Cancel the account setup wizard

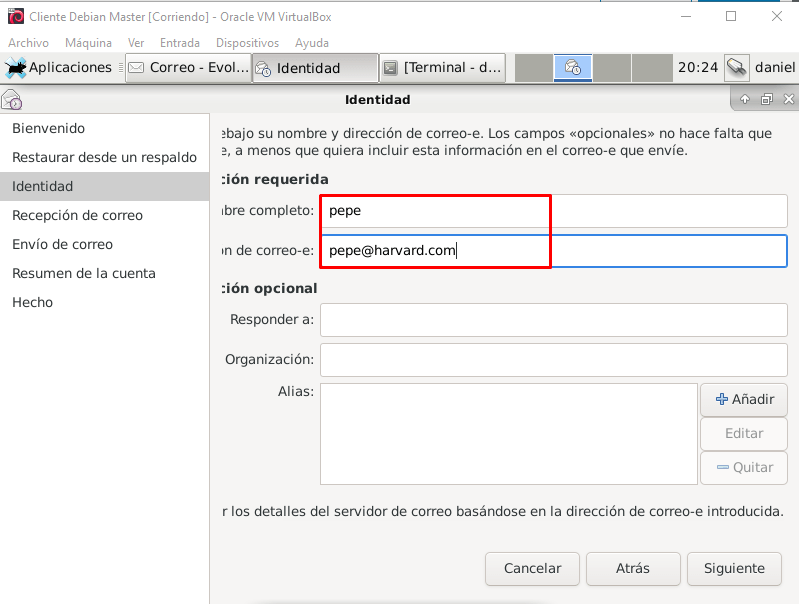click(531, 568)
